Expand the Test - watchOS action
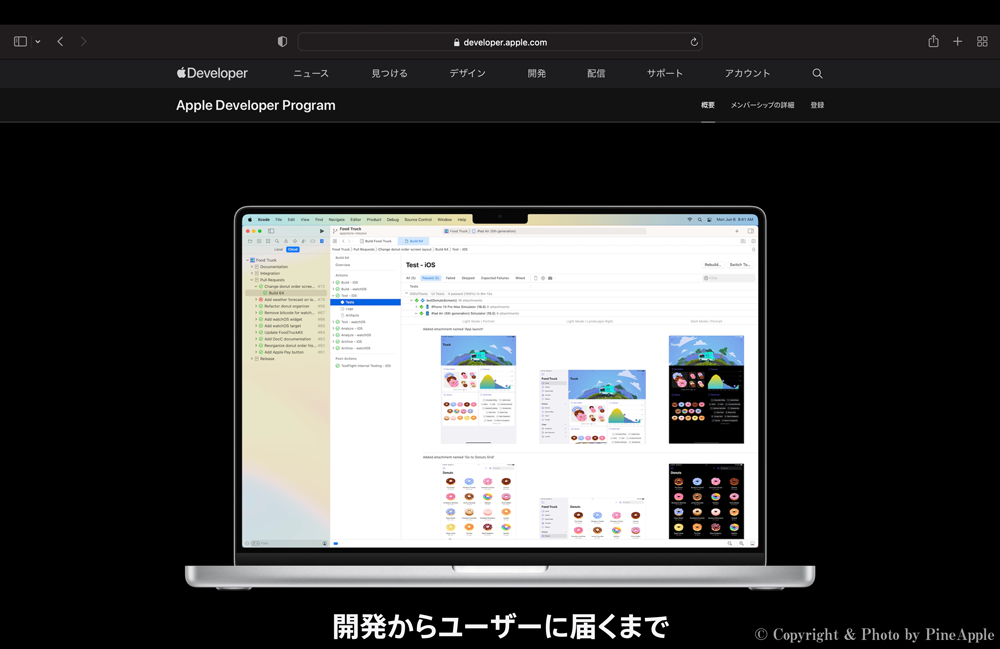The height and width of the screenshot is (649, 1000). click(333, 322)
